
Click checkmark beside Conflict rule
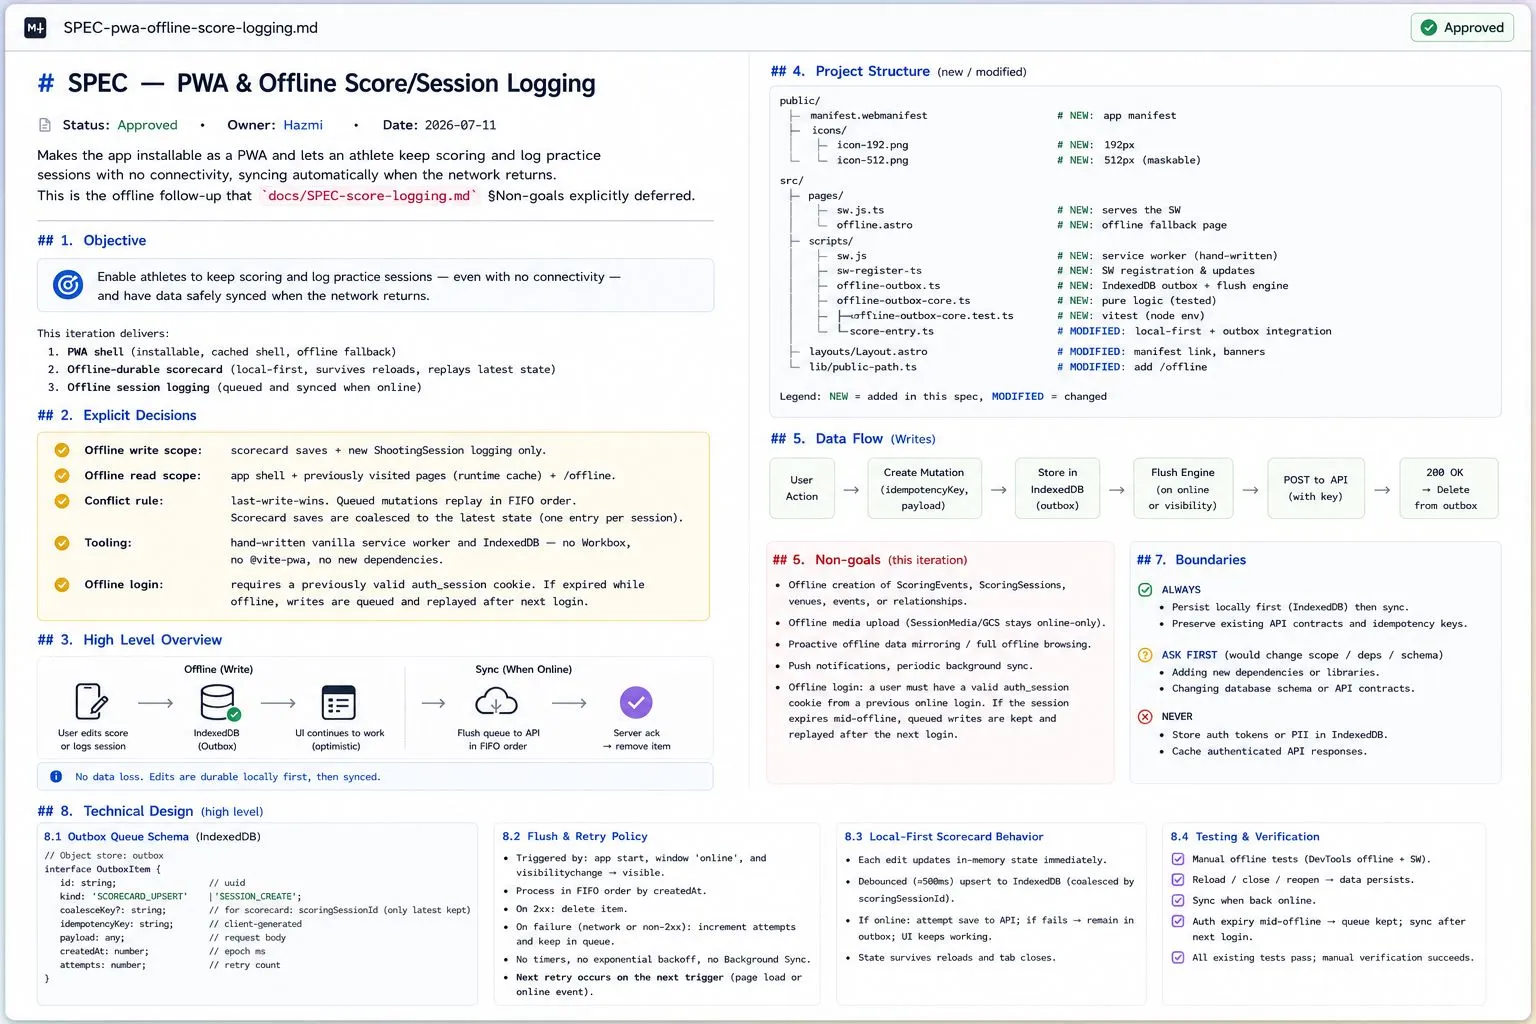[62, 500]
